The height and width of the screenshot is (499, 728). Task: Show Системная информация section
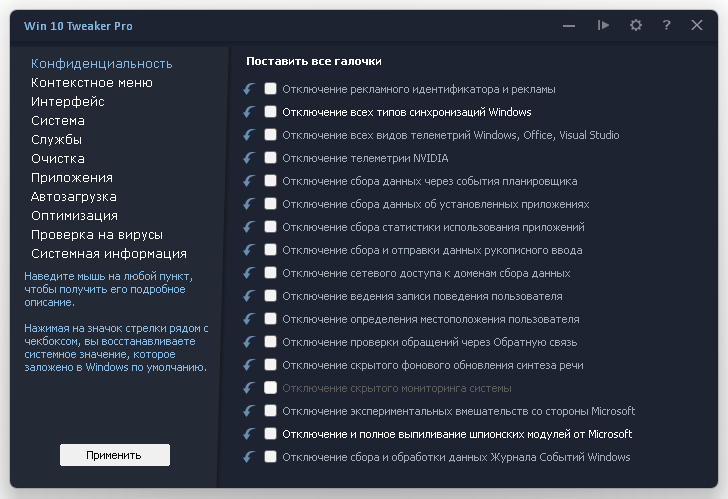coord(109,254)
